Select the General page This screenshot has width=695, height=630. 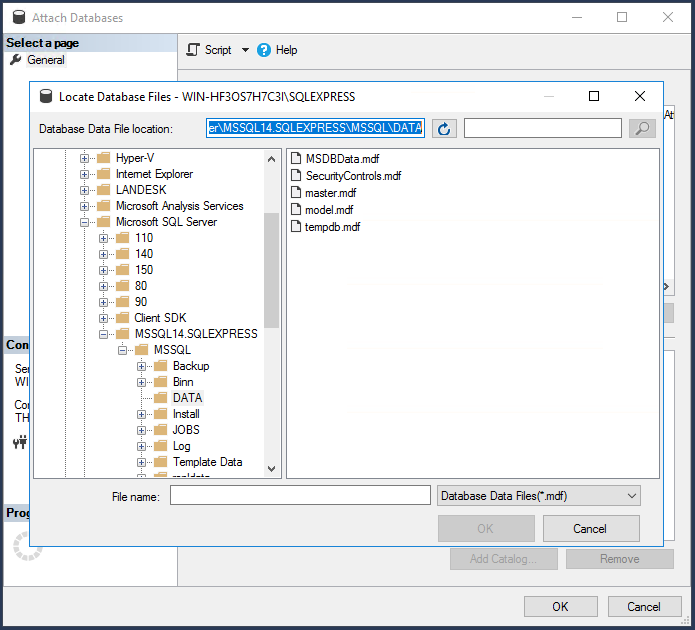pyautogui.click(x=46, y=60)
